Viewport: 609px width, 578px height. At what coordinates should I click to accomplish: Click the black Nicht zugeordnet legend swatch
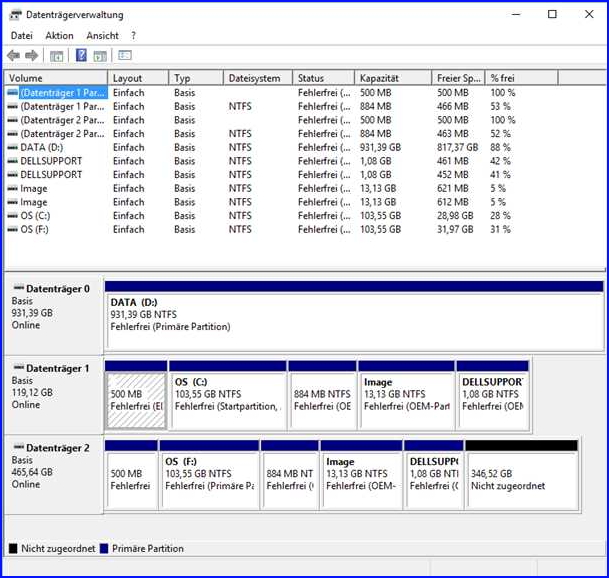[x=13, y=548]
